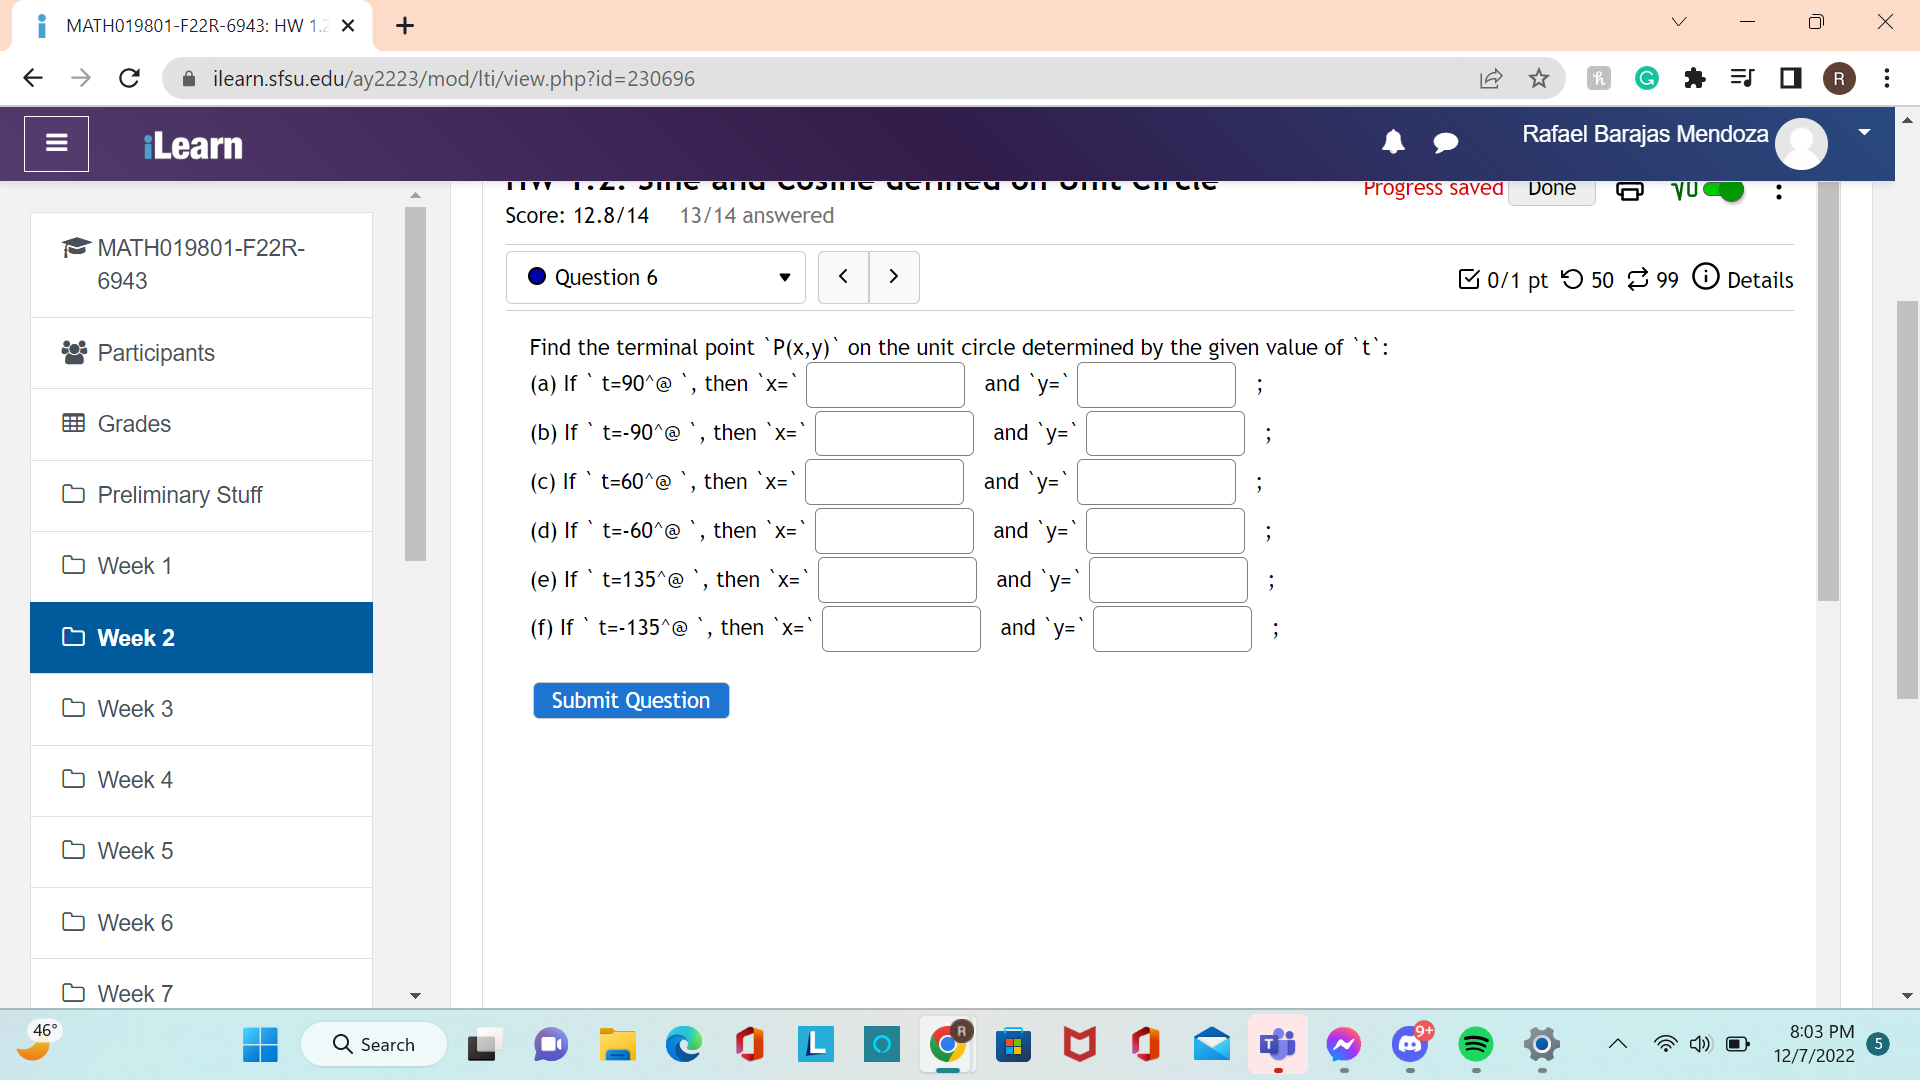The height and width of the screenshot is (1080, 1920).
Task: Click the Details info icon
Action: click(1706, 278)
